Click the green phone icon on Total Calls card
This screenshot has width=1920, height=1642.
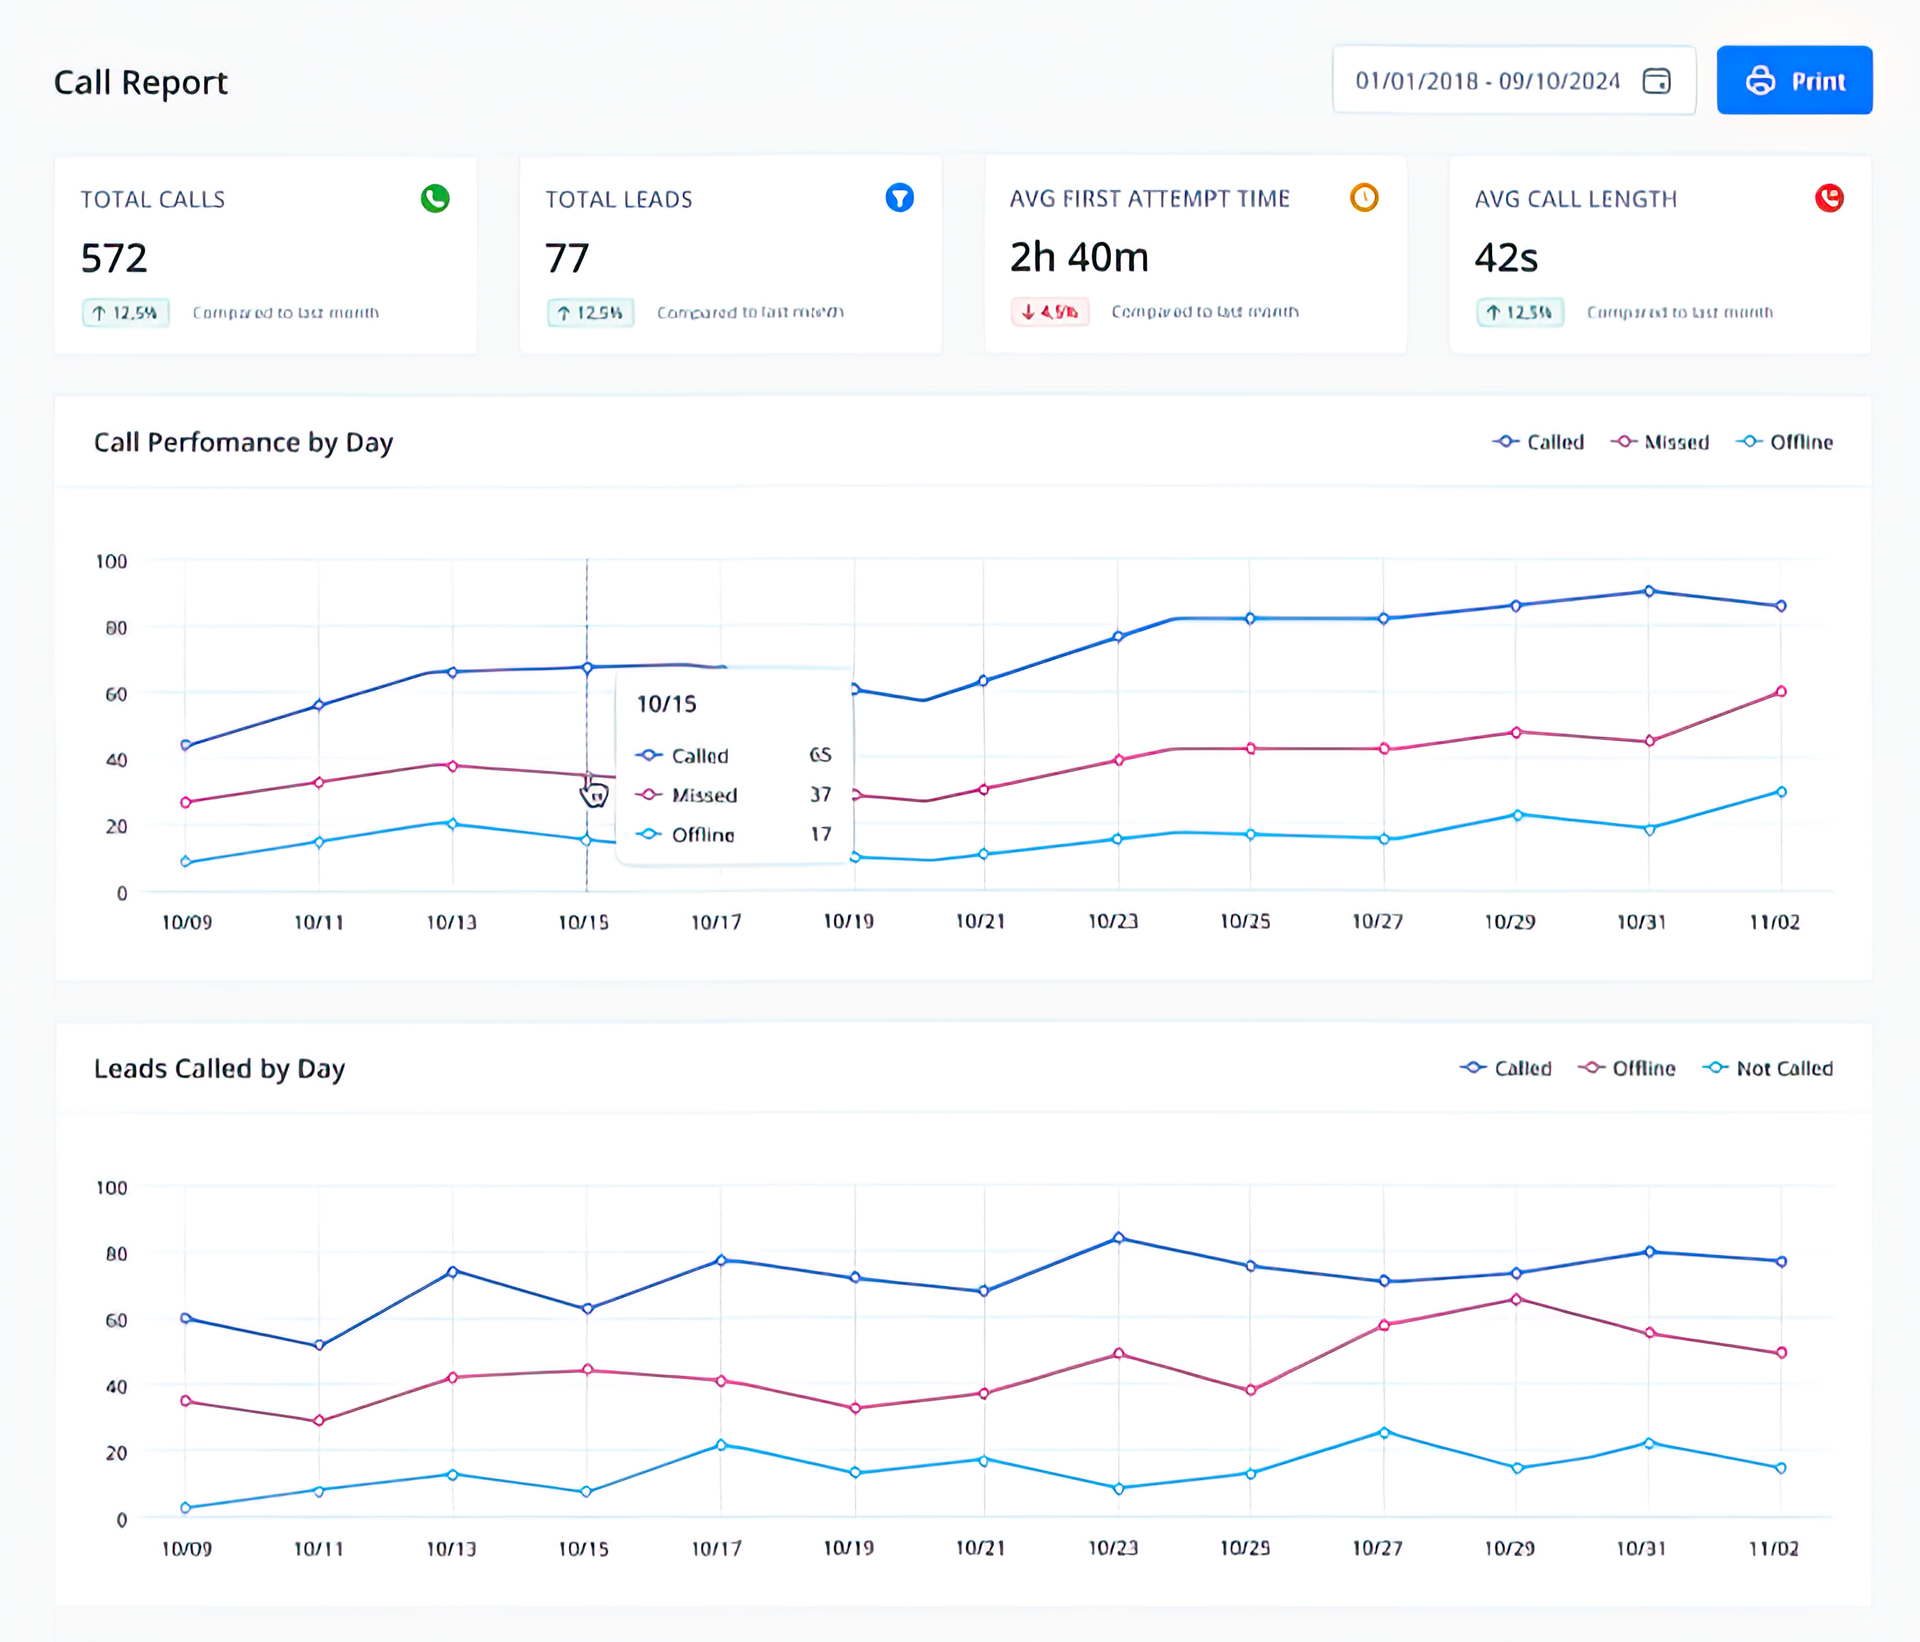coord(435,199)
